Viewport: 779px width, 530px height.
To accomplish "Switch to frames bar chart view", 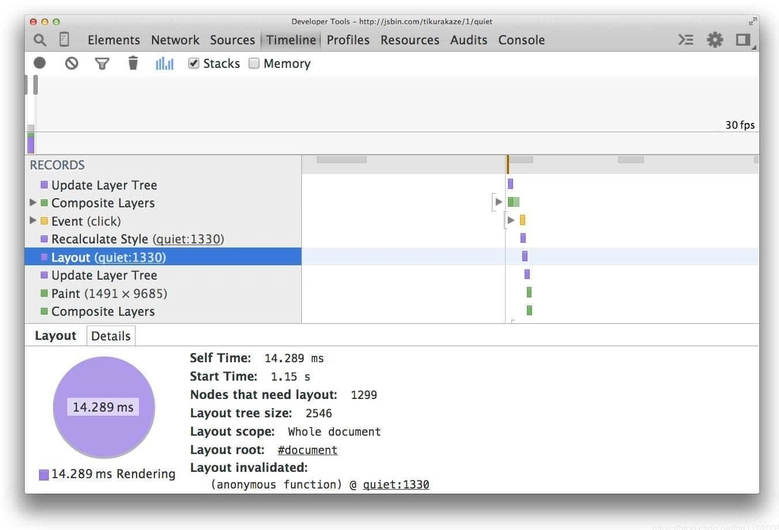I will tap(164, 63).
